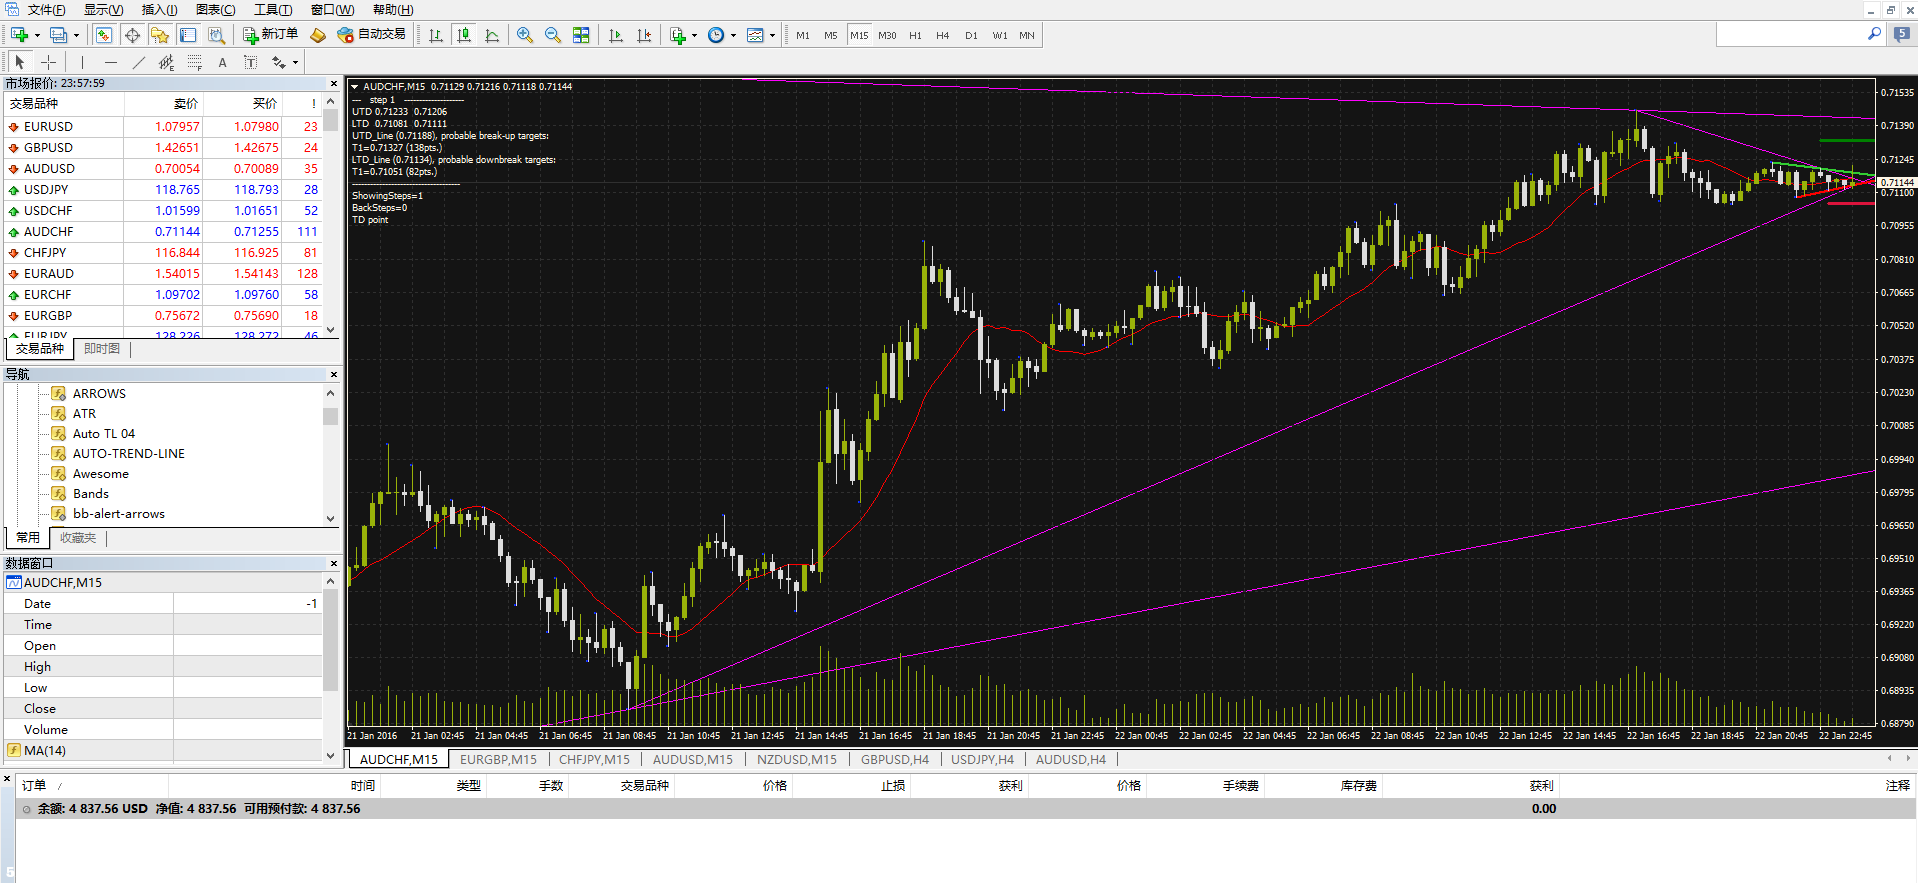
Task: Toggle the Data Window toolbar button
Action: (132, 35)
